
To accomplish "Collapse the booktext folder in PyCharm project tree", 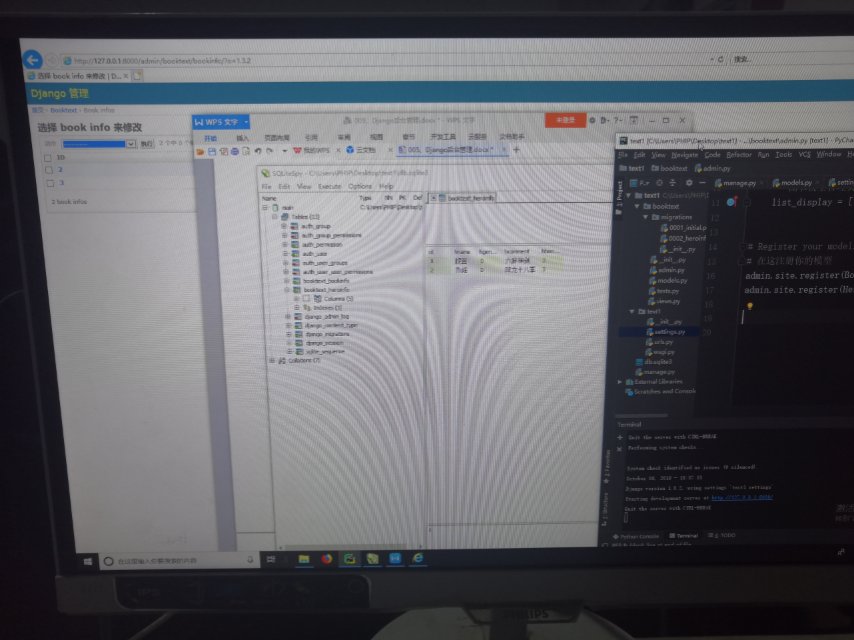I will (637, 206).
